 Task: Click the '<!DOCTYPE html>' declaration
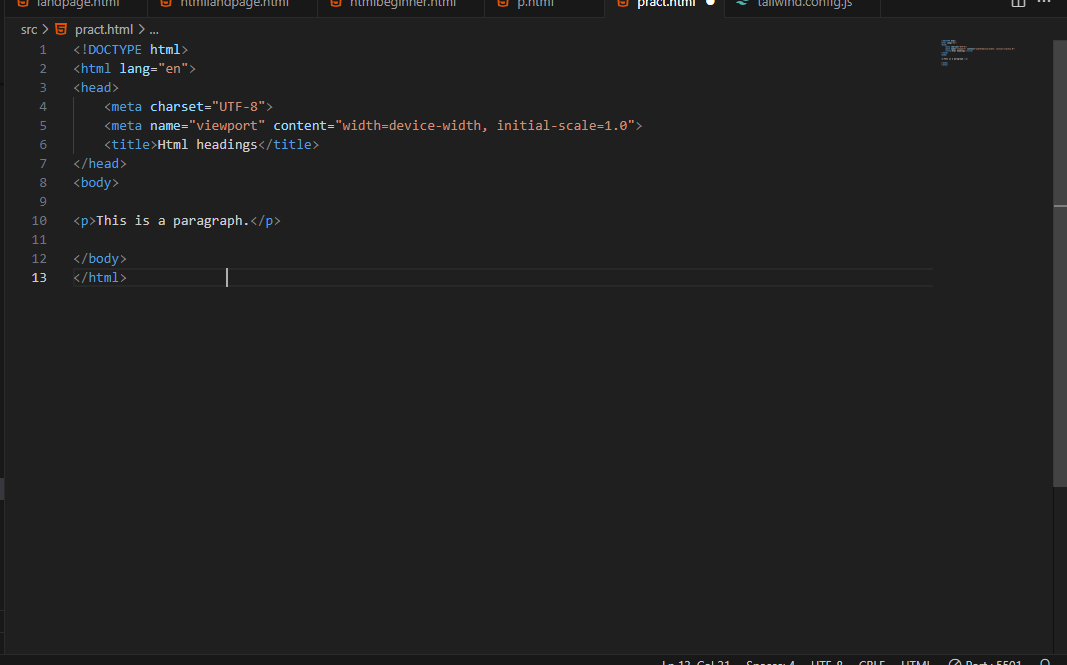(x=131, y=50)
